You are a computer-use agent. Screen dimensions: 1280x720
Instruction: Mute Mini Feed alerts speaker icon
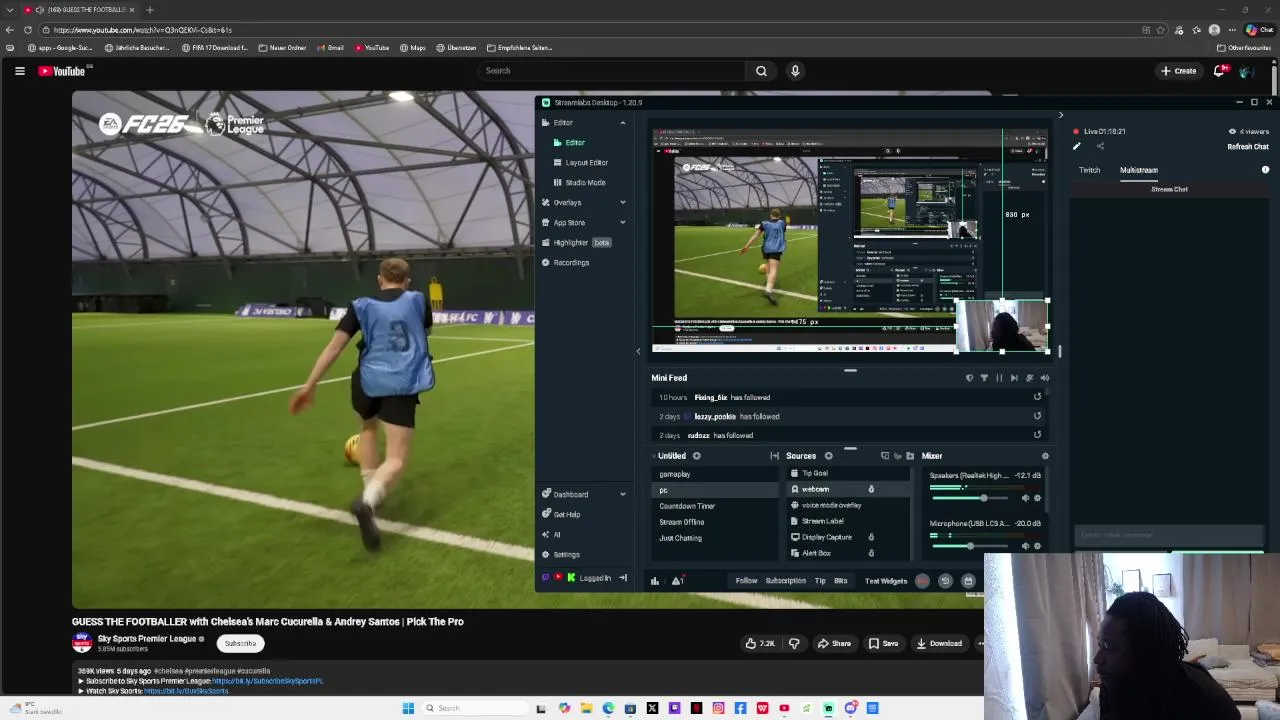point(1045,378)
